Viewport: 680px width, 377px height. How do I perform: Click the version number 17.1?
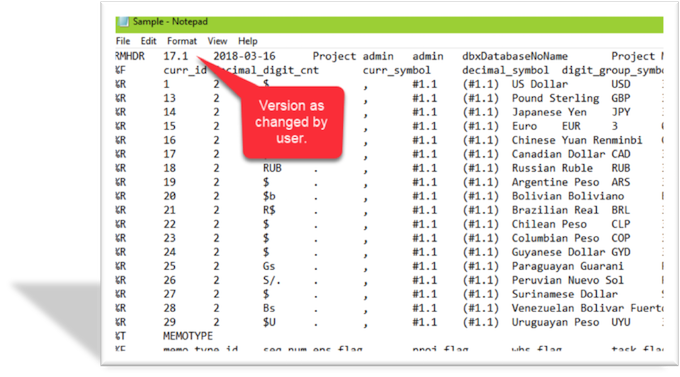176,56
